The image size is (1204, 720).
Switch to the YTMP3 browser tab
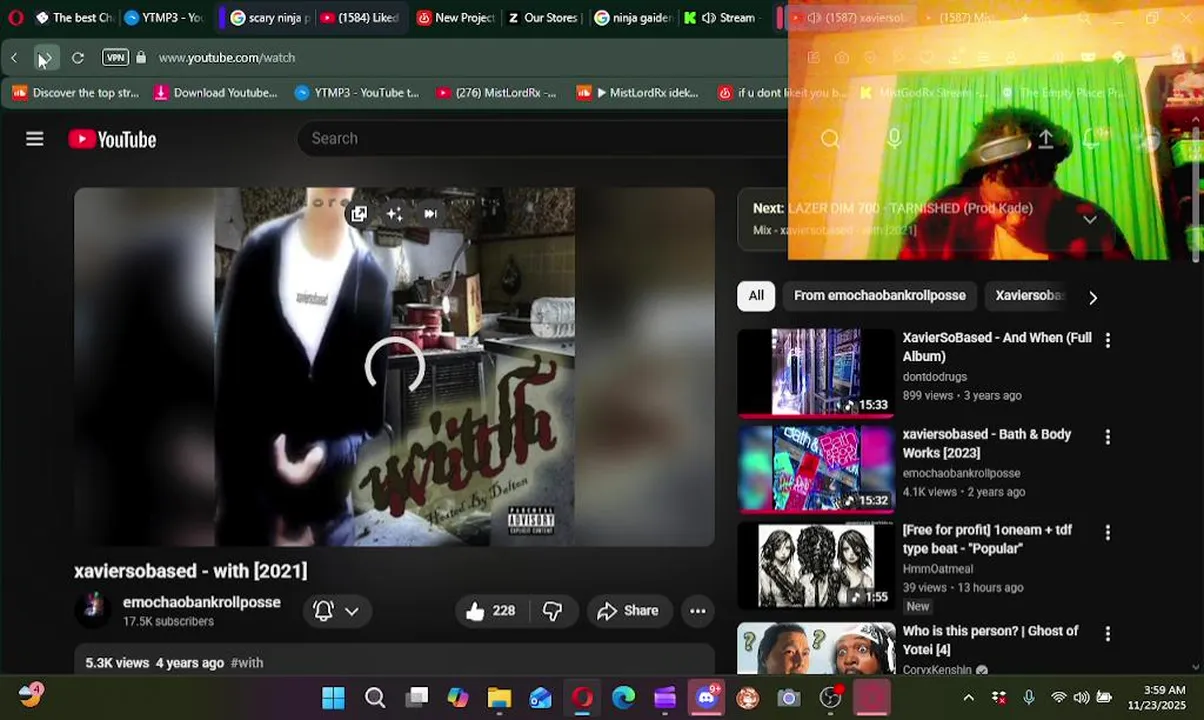(x=164, y=17)
